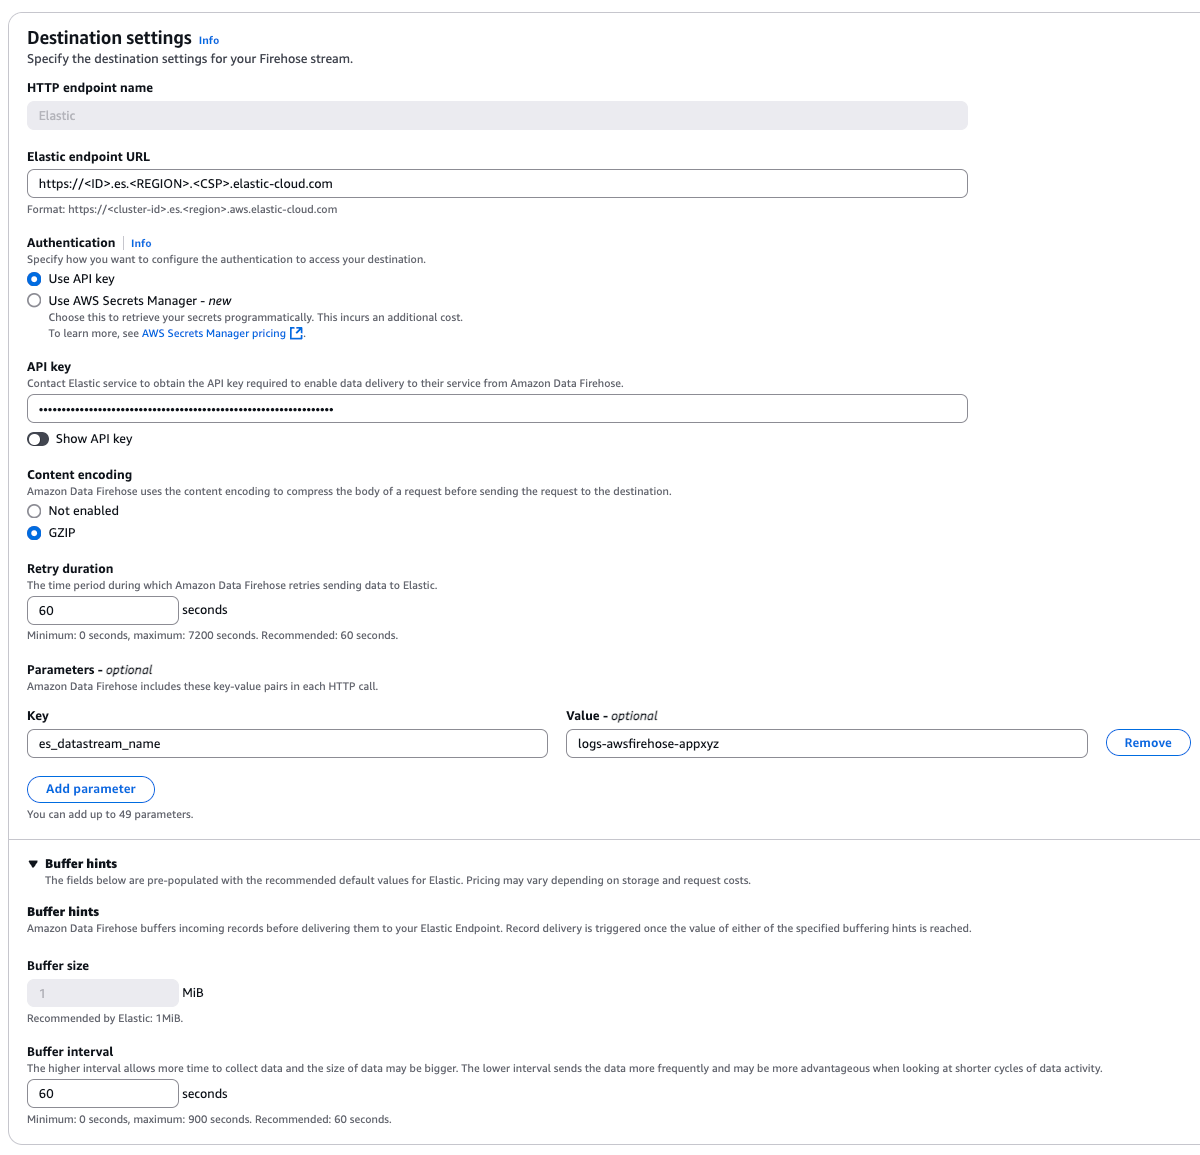Viewport: 1200px width, 1155px height.
Task: Open the AWS Secrets Manager pricing link
Action: click(213, 334)
